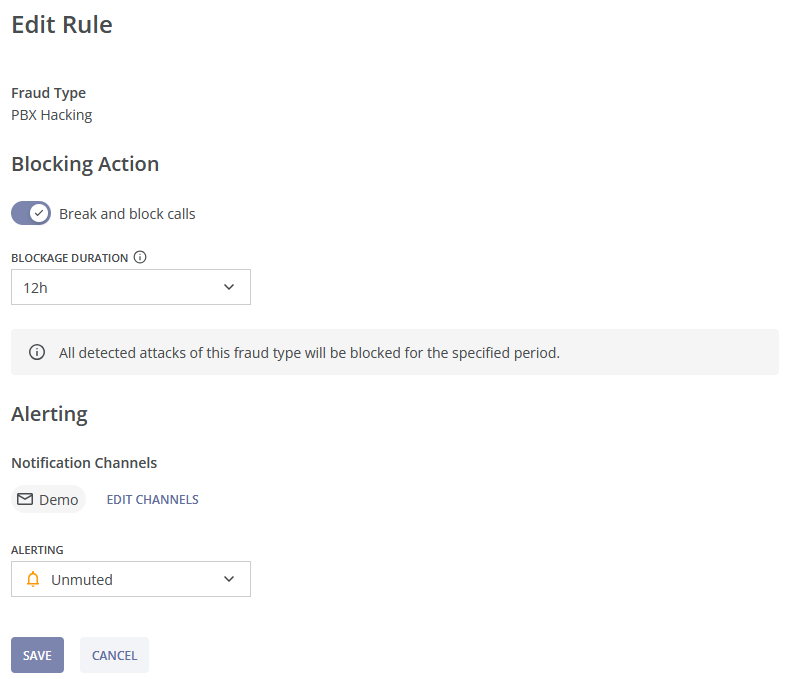Click the 'All detected attacks' notice text
Viewport: 788px width, 679px height.
click(309, 353)
